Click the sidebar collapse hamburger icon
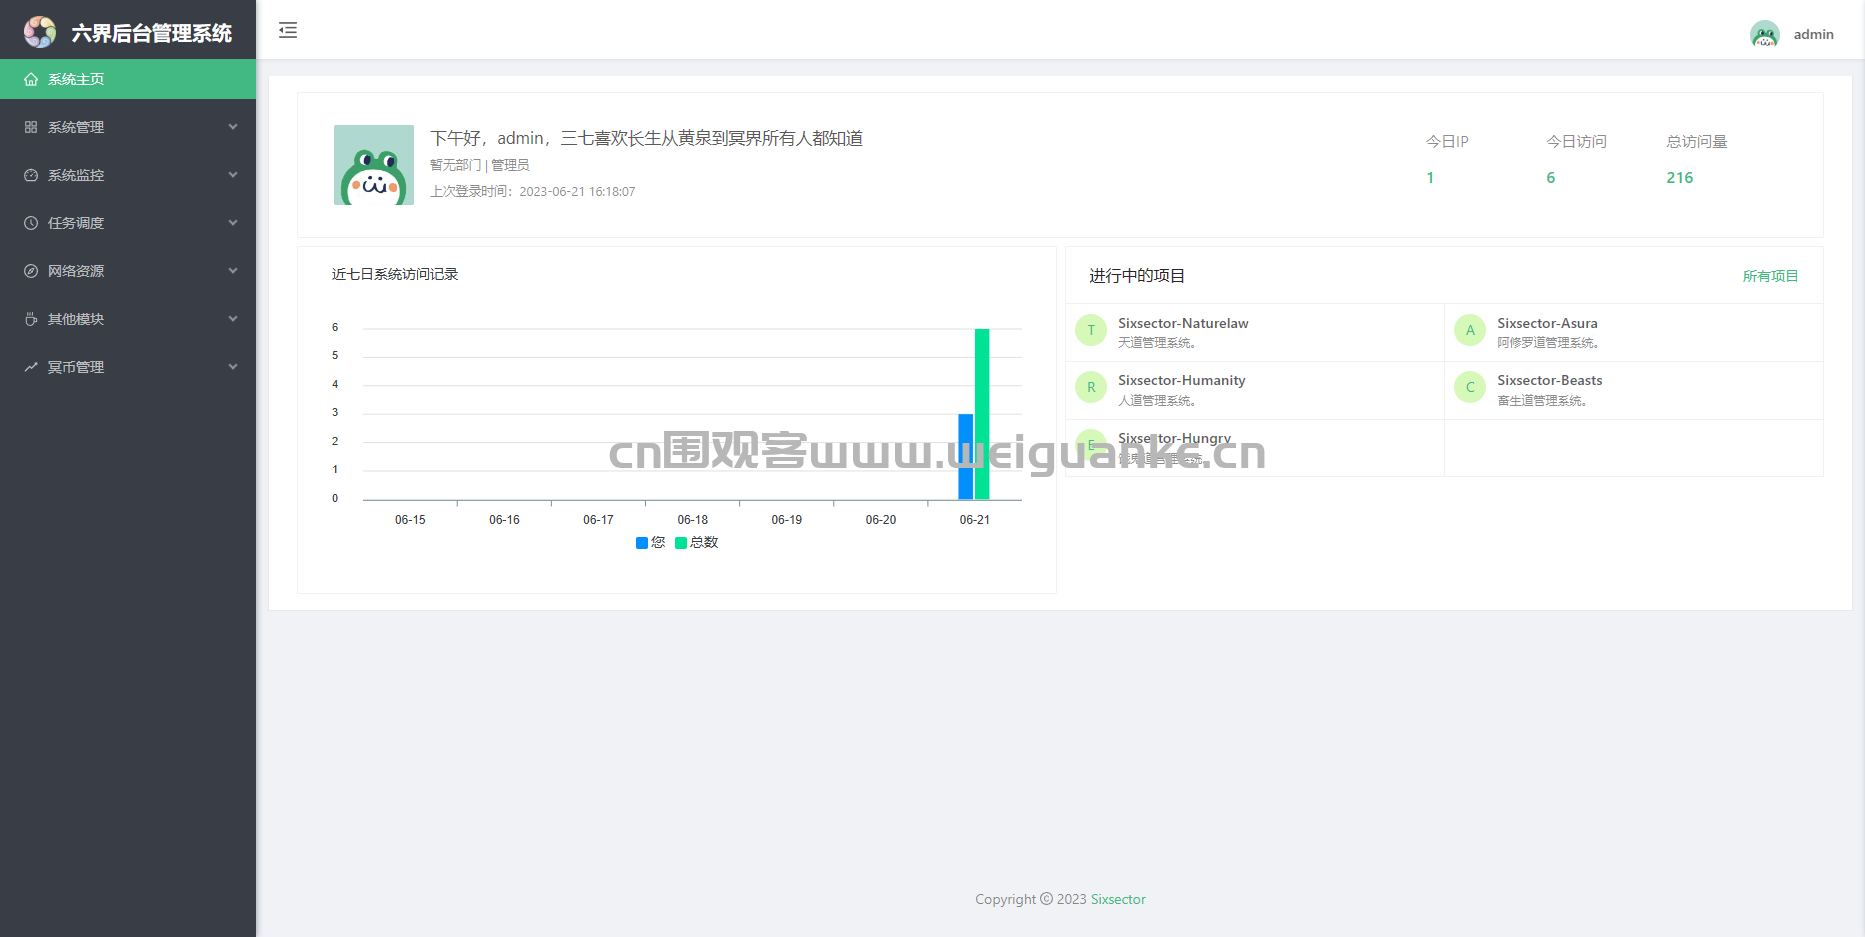Viewport: 1865px width, 937px height. (288, 30)
